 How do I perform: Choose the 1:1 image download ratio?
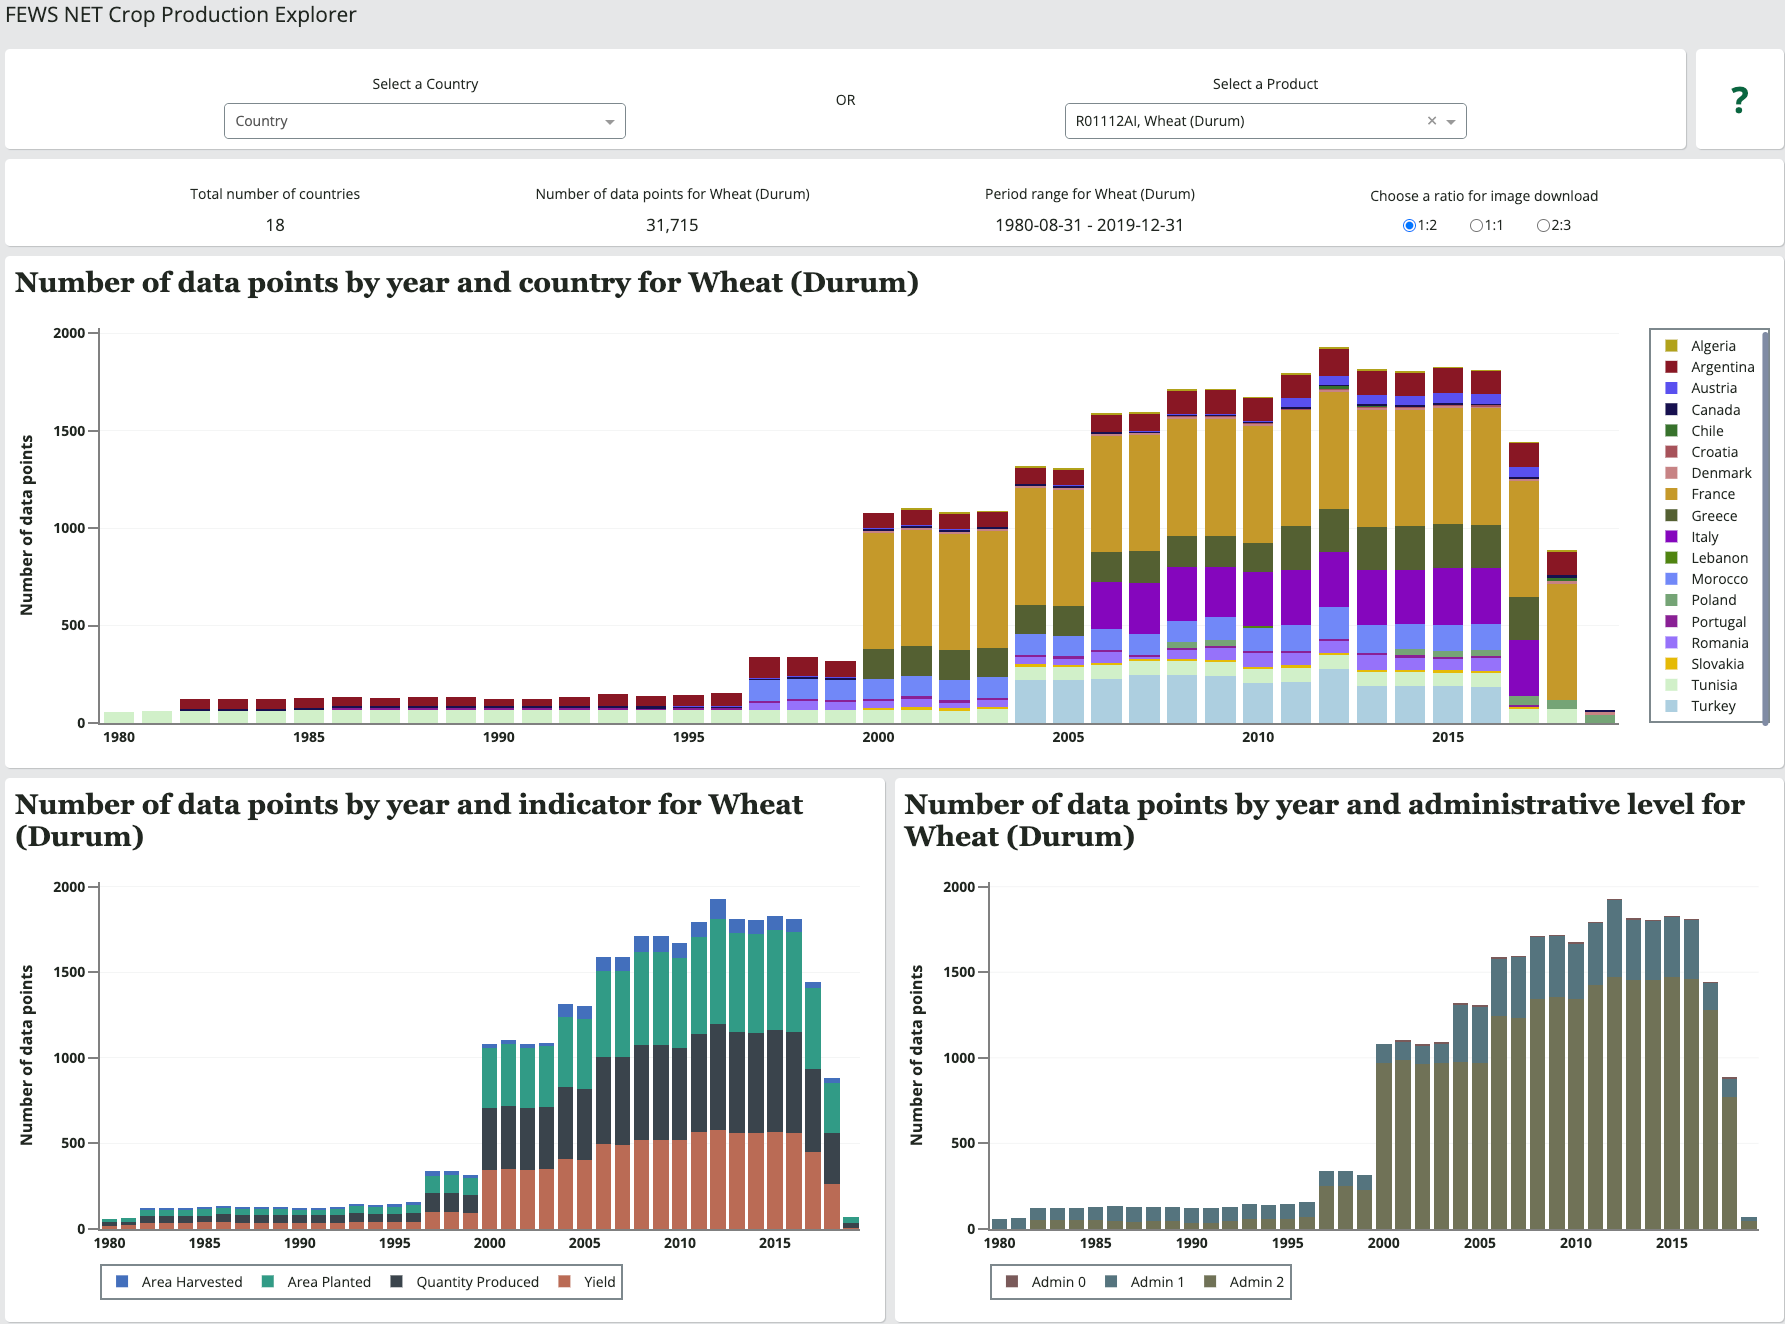point(1476,226)
